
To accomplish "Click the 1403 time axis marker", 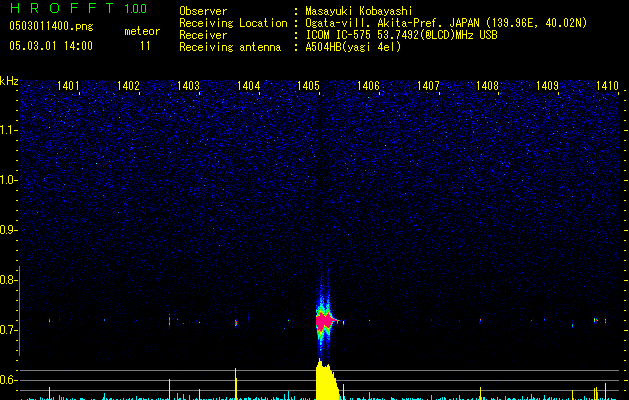I will pyautogui.click(x=188, y=86).
